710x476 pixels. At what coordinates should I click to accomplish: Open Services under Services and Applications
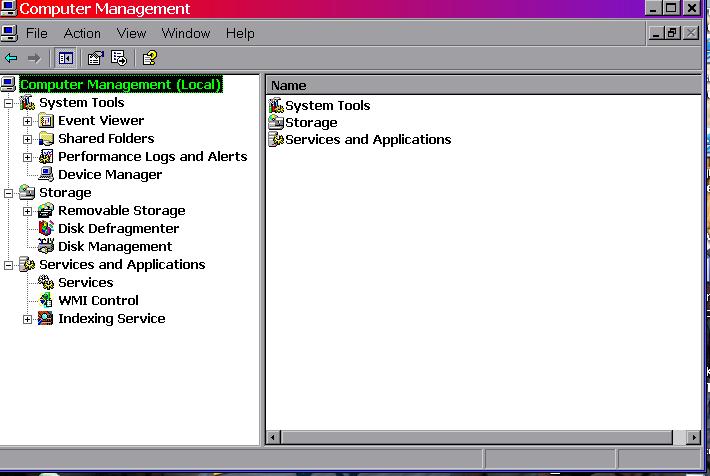[85, 283]
